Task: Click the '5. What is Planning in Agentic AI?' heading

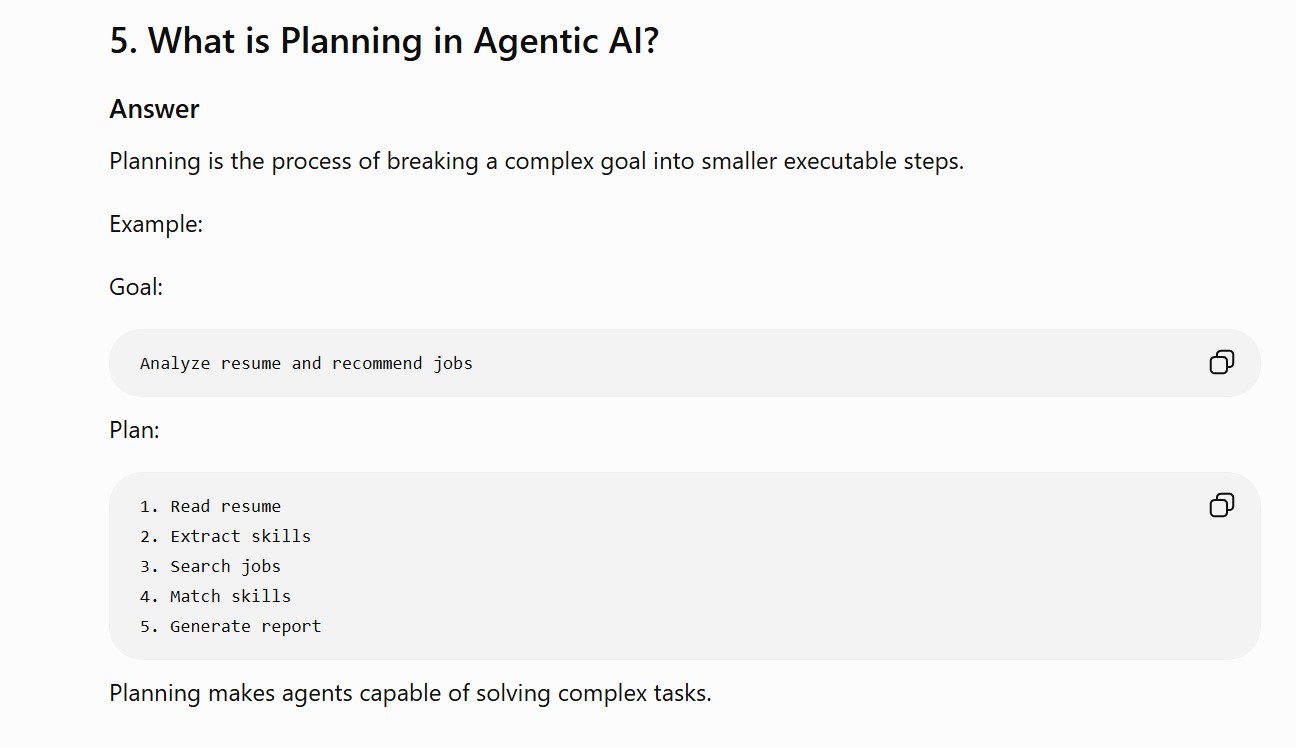Action: coord(384,41)
